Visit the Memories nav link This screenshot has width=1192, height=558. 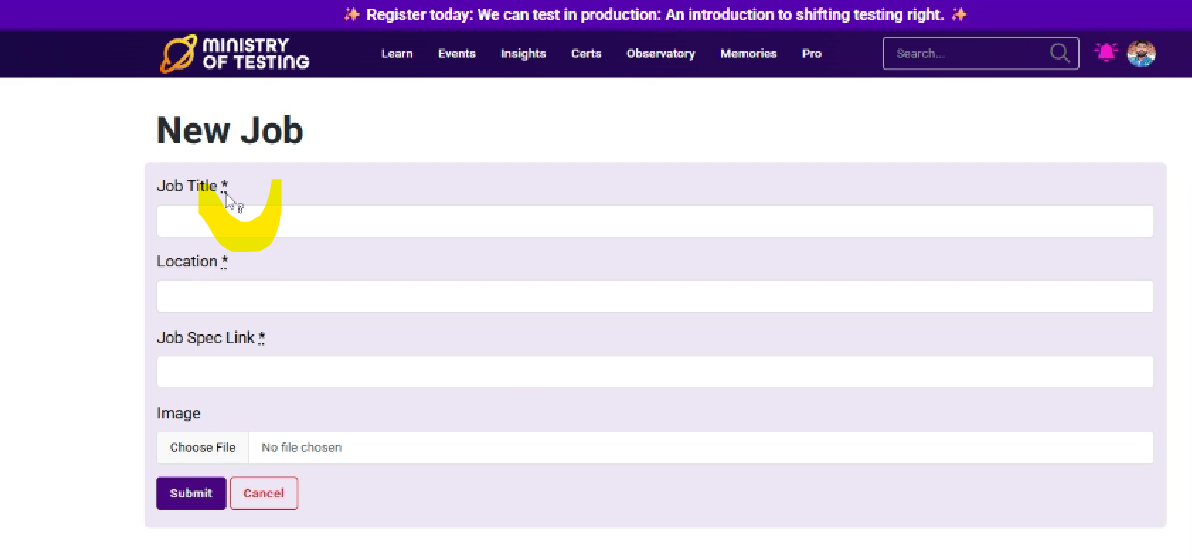tap(748, 54)
